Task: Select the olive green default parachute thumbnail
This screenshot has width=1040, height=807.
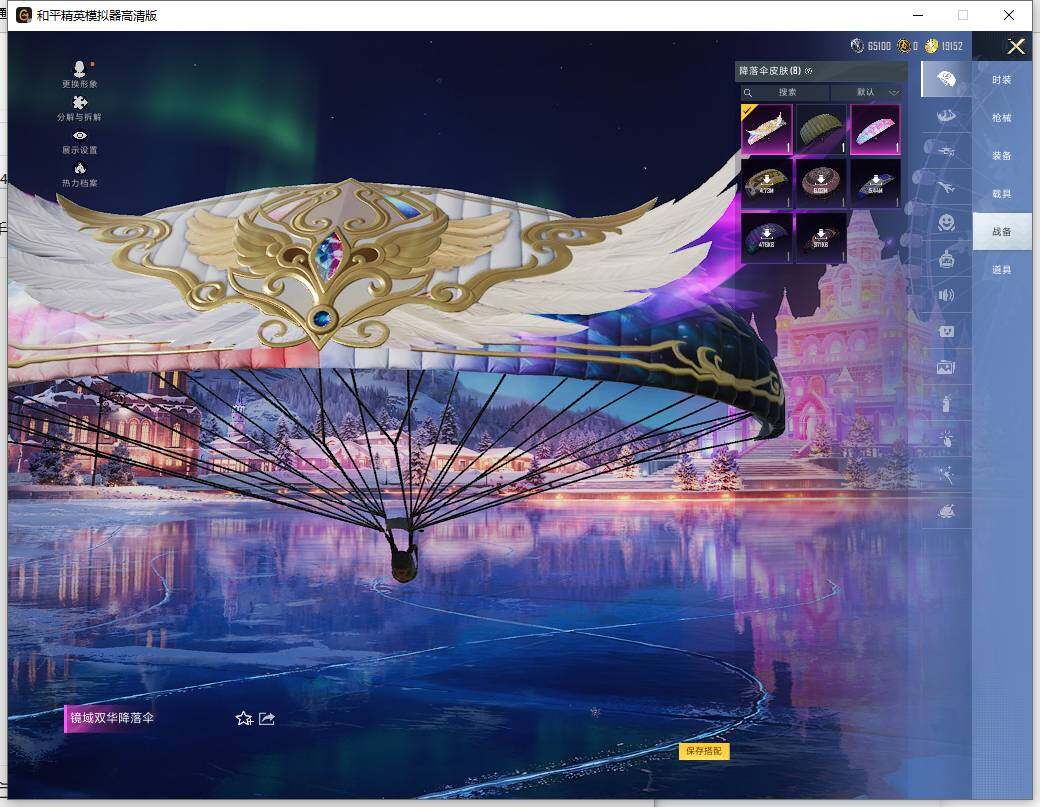Action: pos(821,129)
